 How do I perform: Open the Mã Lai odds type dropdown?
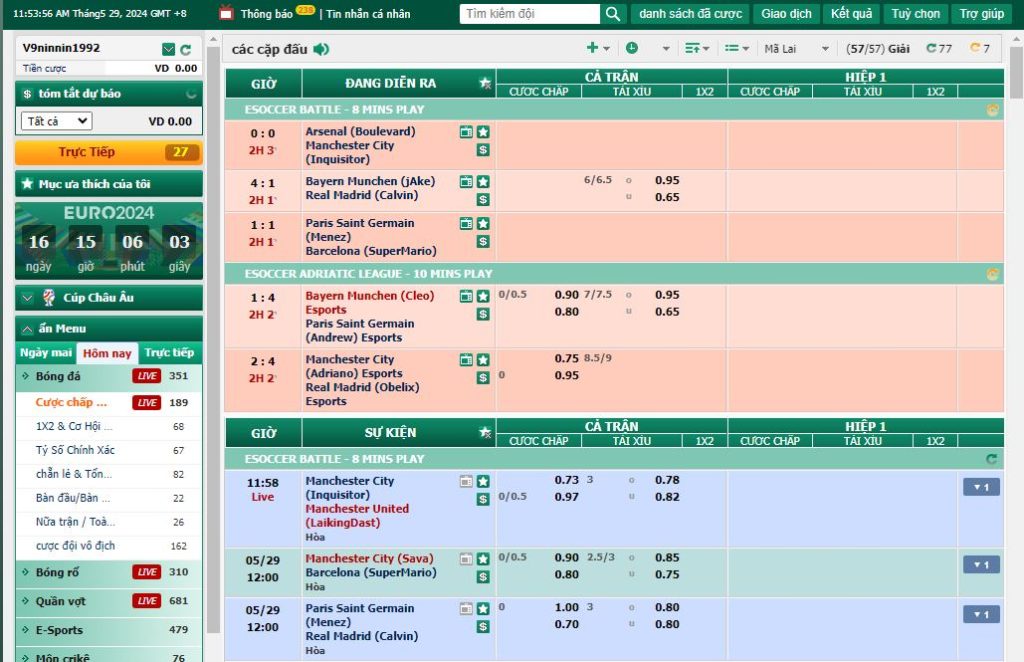pos(796,48)
